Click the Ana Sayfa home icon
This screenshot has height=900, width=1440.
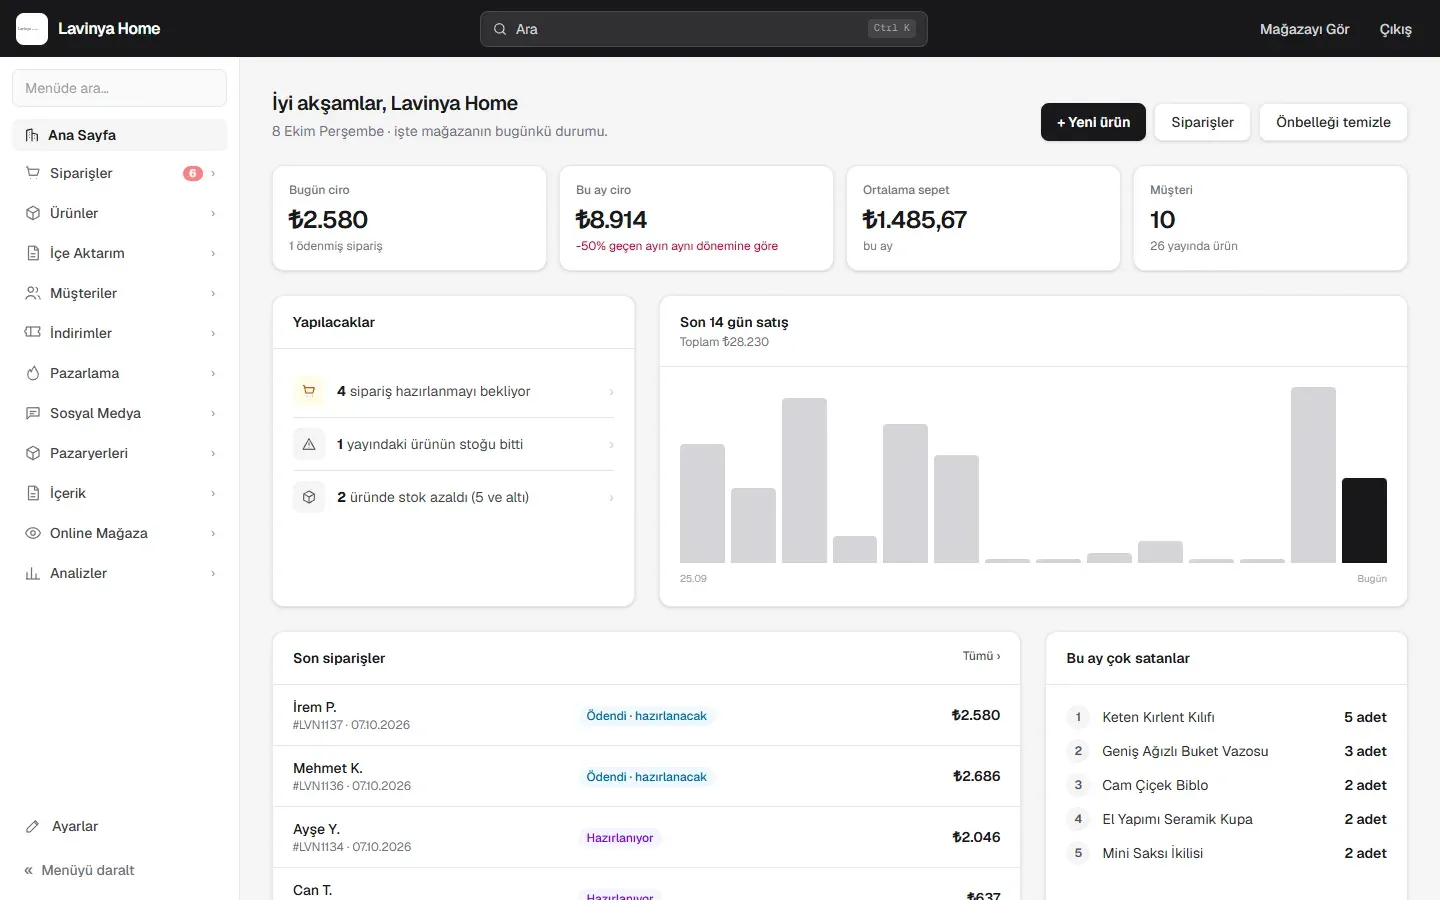coord(32,135)
